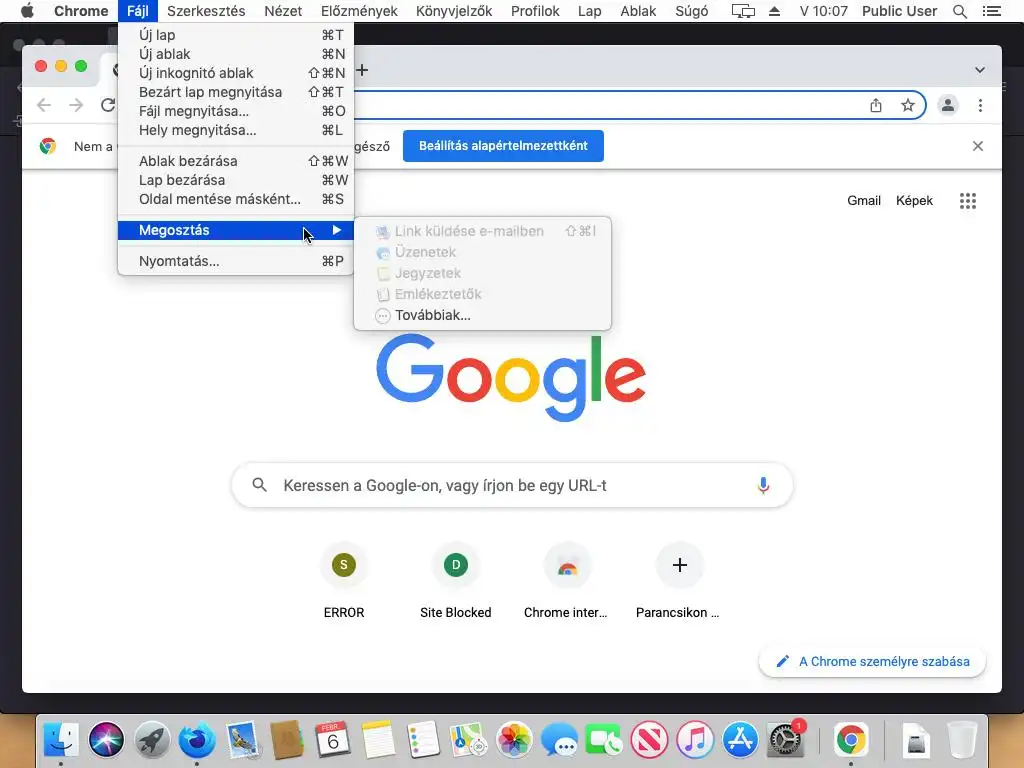Reload the page

point(108,105)
